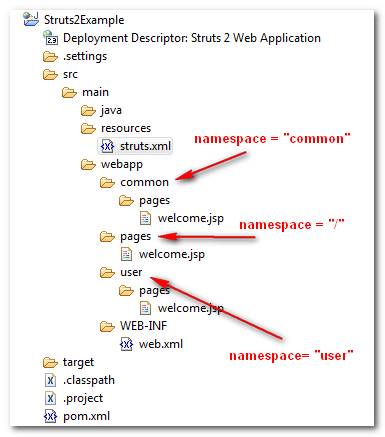Image resolution: width=385 pixels, height=437 pixels.
Task: Click the Deployment Descriptor icon
Action: click(51, 38)
